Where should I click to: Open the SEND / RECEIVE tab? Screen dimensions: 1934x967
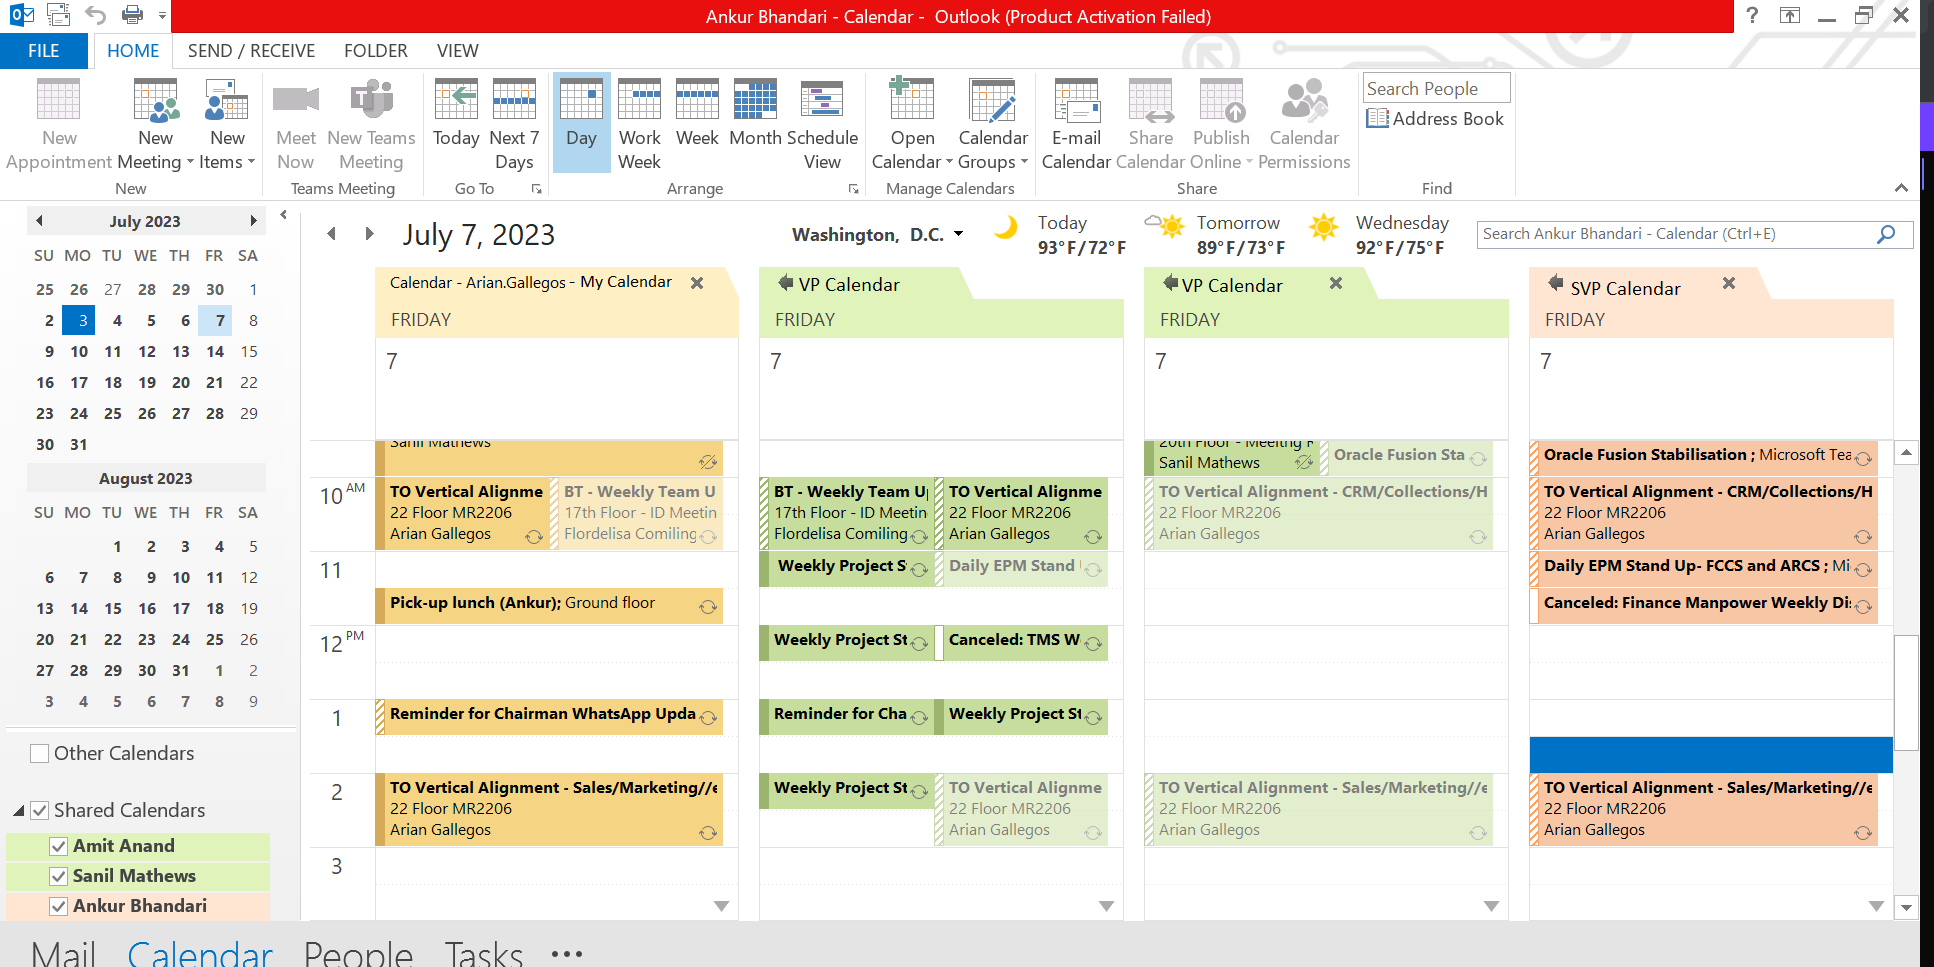tap(251, 51)
